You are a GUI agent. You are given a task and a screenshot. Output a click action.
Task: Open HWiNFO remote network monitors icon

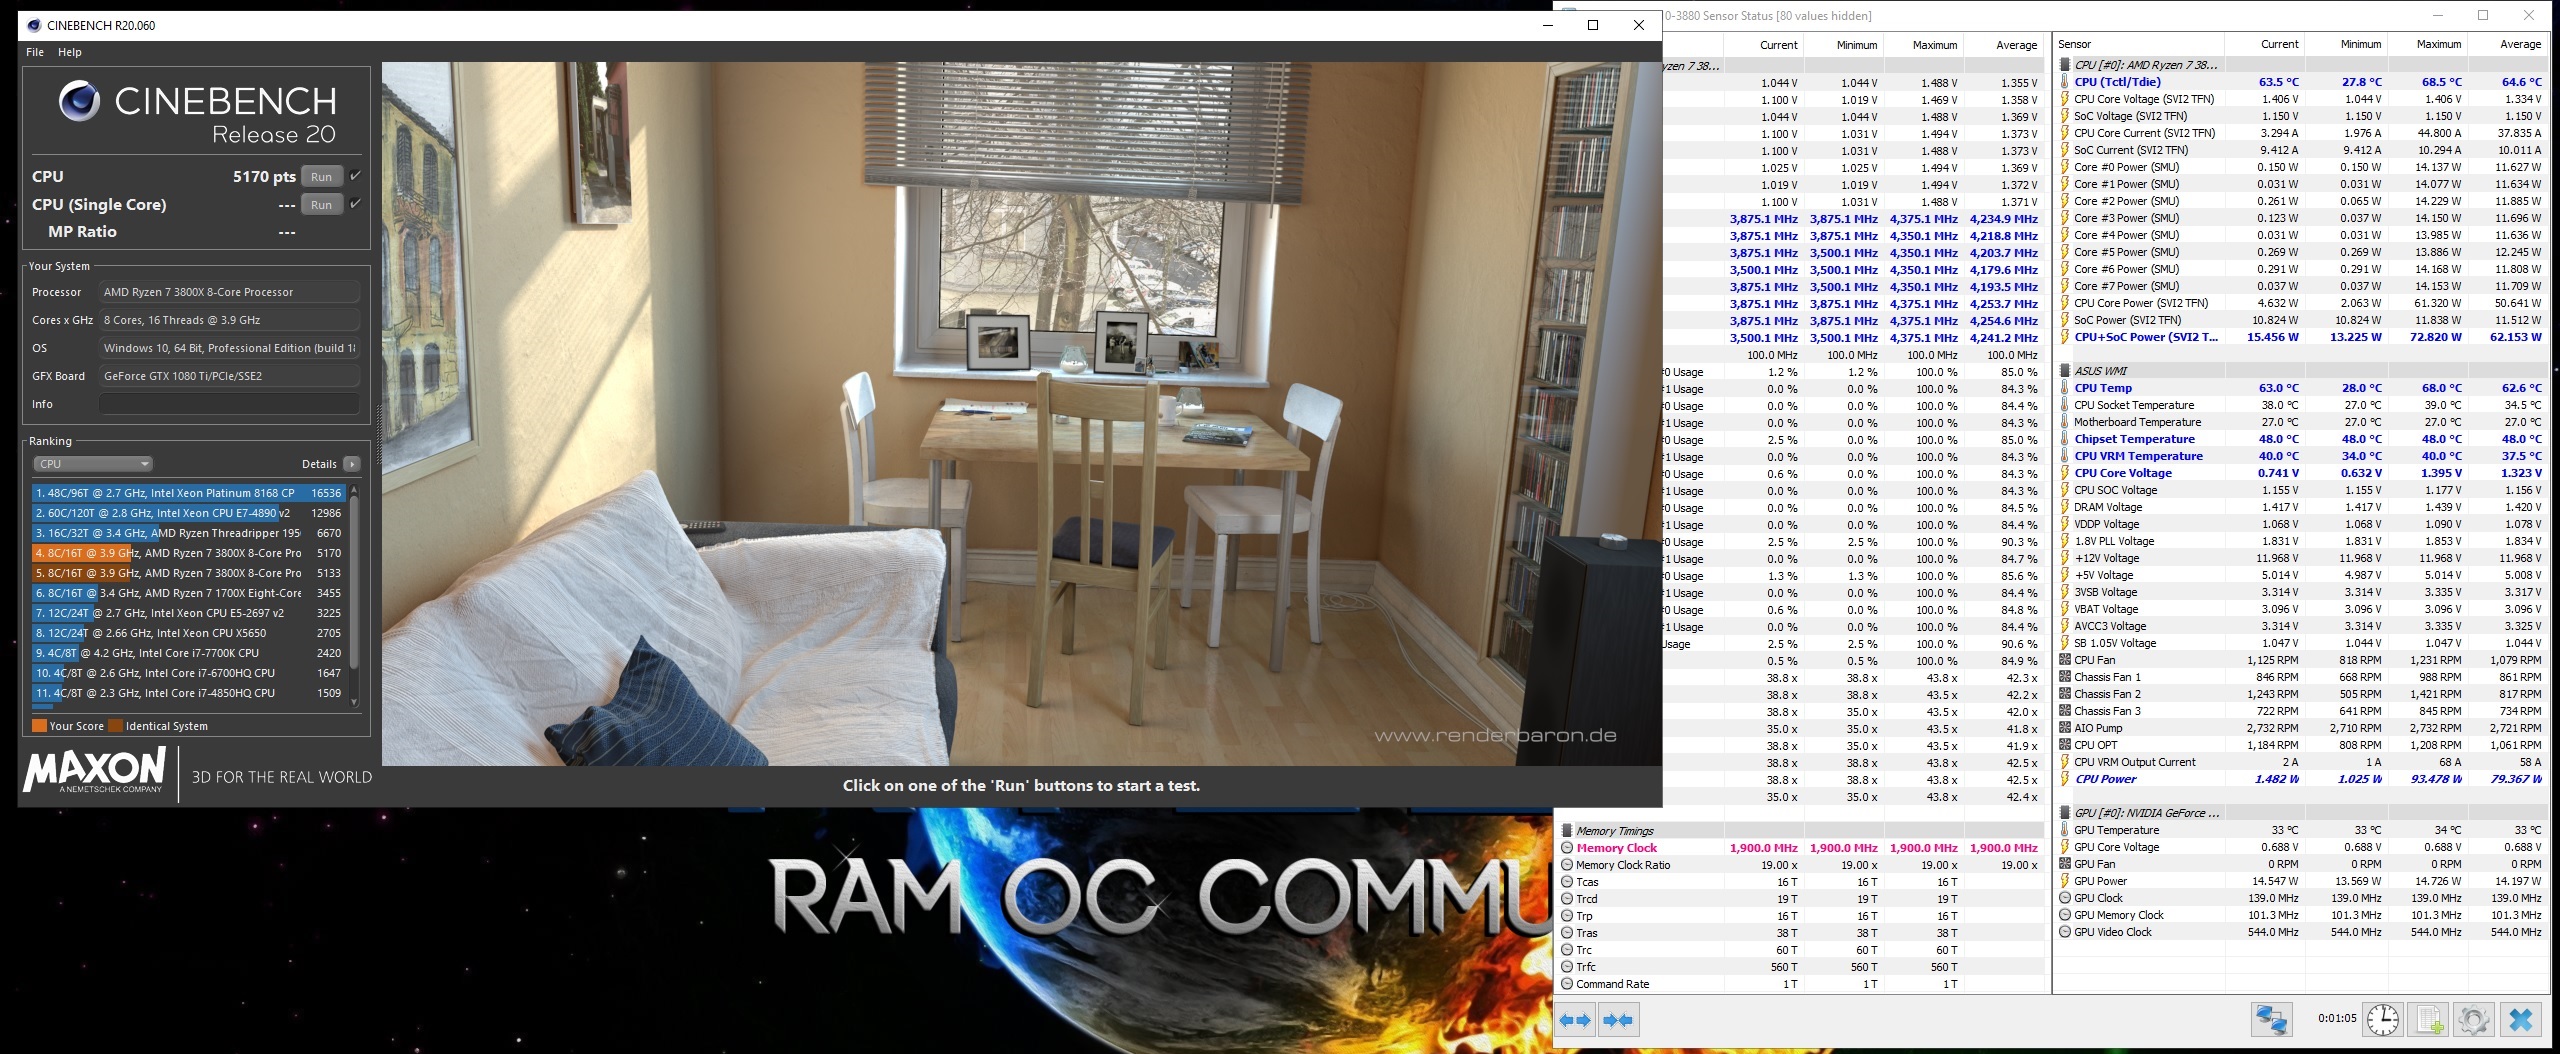click(x=2271, y=1020)
